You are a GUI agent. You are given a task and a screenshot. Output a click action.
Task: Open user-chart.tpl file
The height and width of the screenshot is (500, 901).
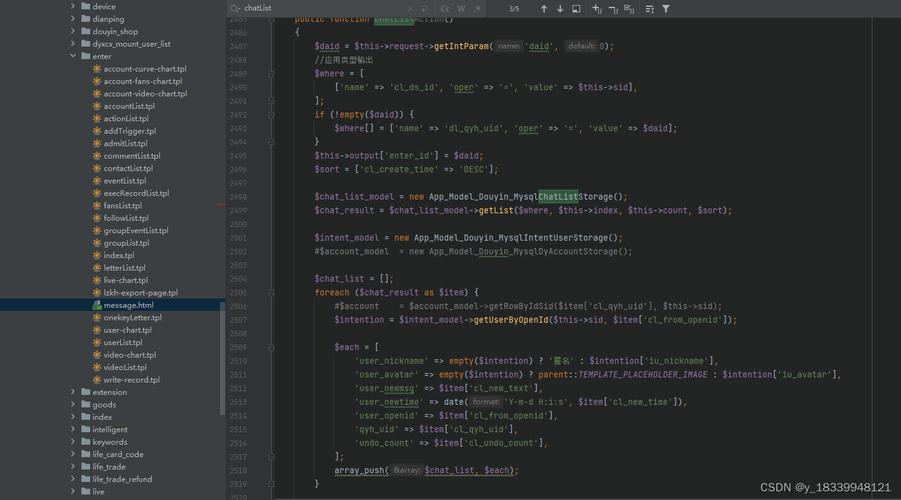(128, 330)
